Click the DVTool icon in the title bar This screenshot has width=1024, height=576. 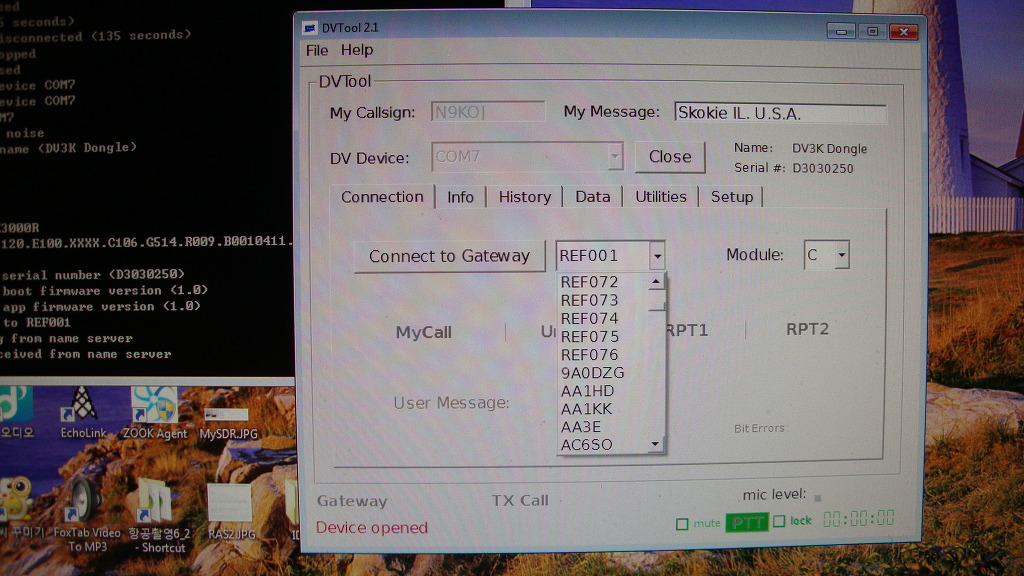[x=308, y=27]
